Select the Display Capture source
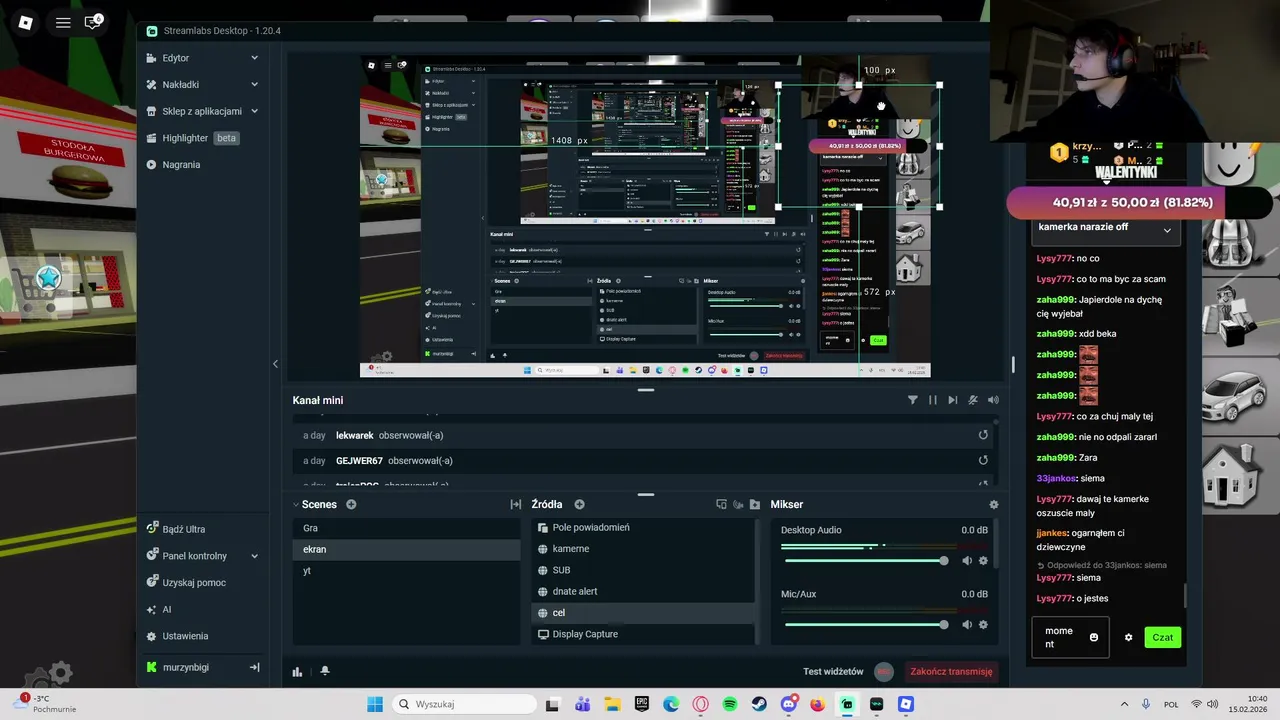This screenshot has width=1280, height=720. [x=644, y=634]
